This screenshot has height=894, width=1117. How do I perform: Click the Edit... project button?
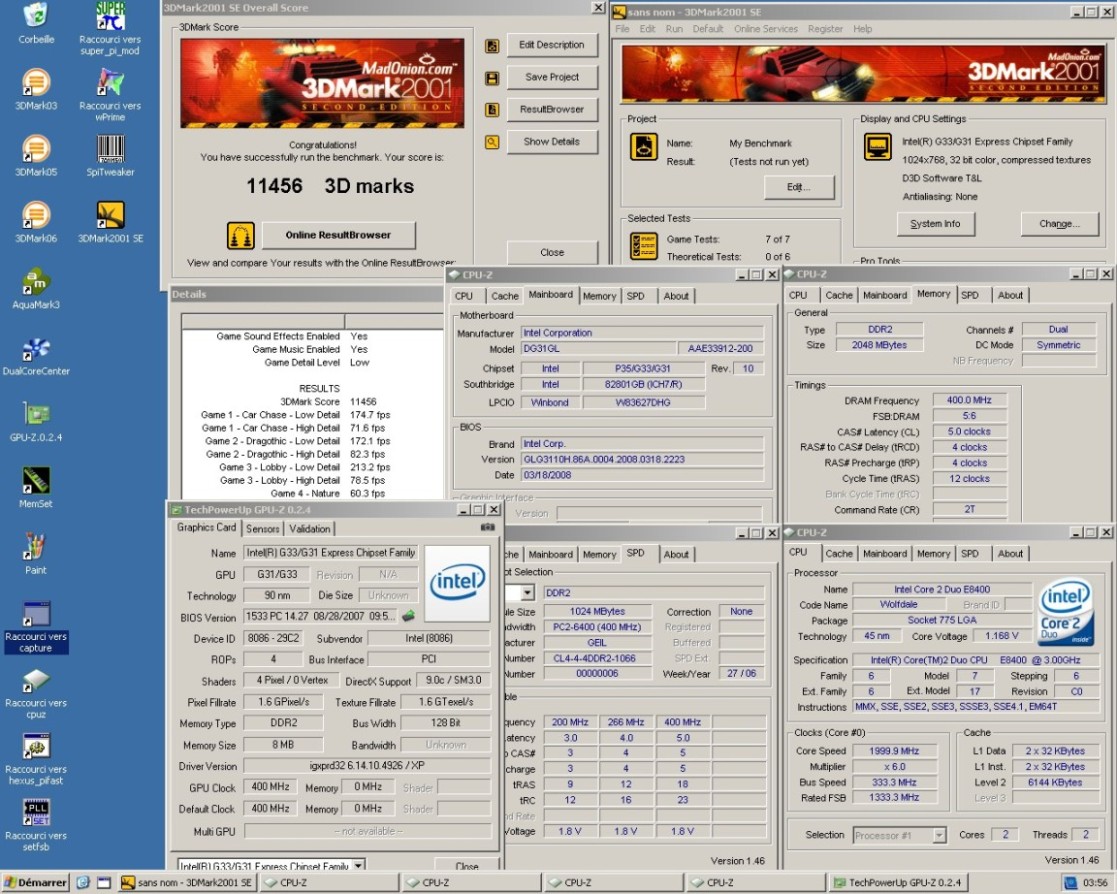point(799,187)
